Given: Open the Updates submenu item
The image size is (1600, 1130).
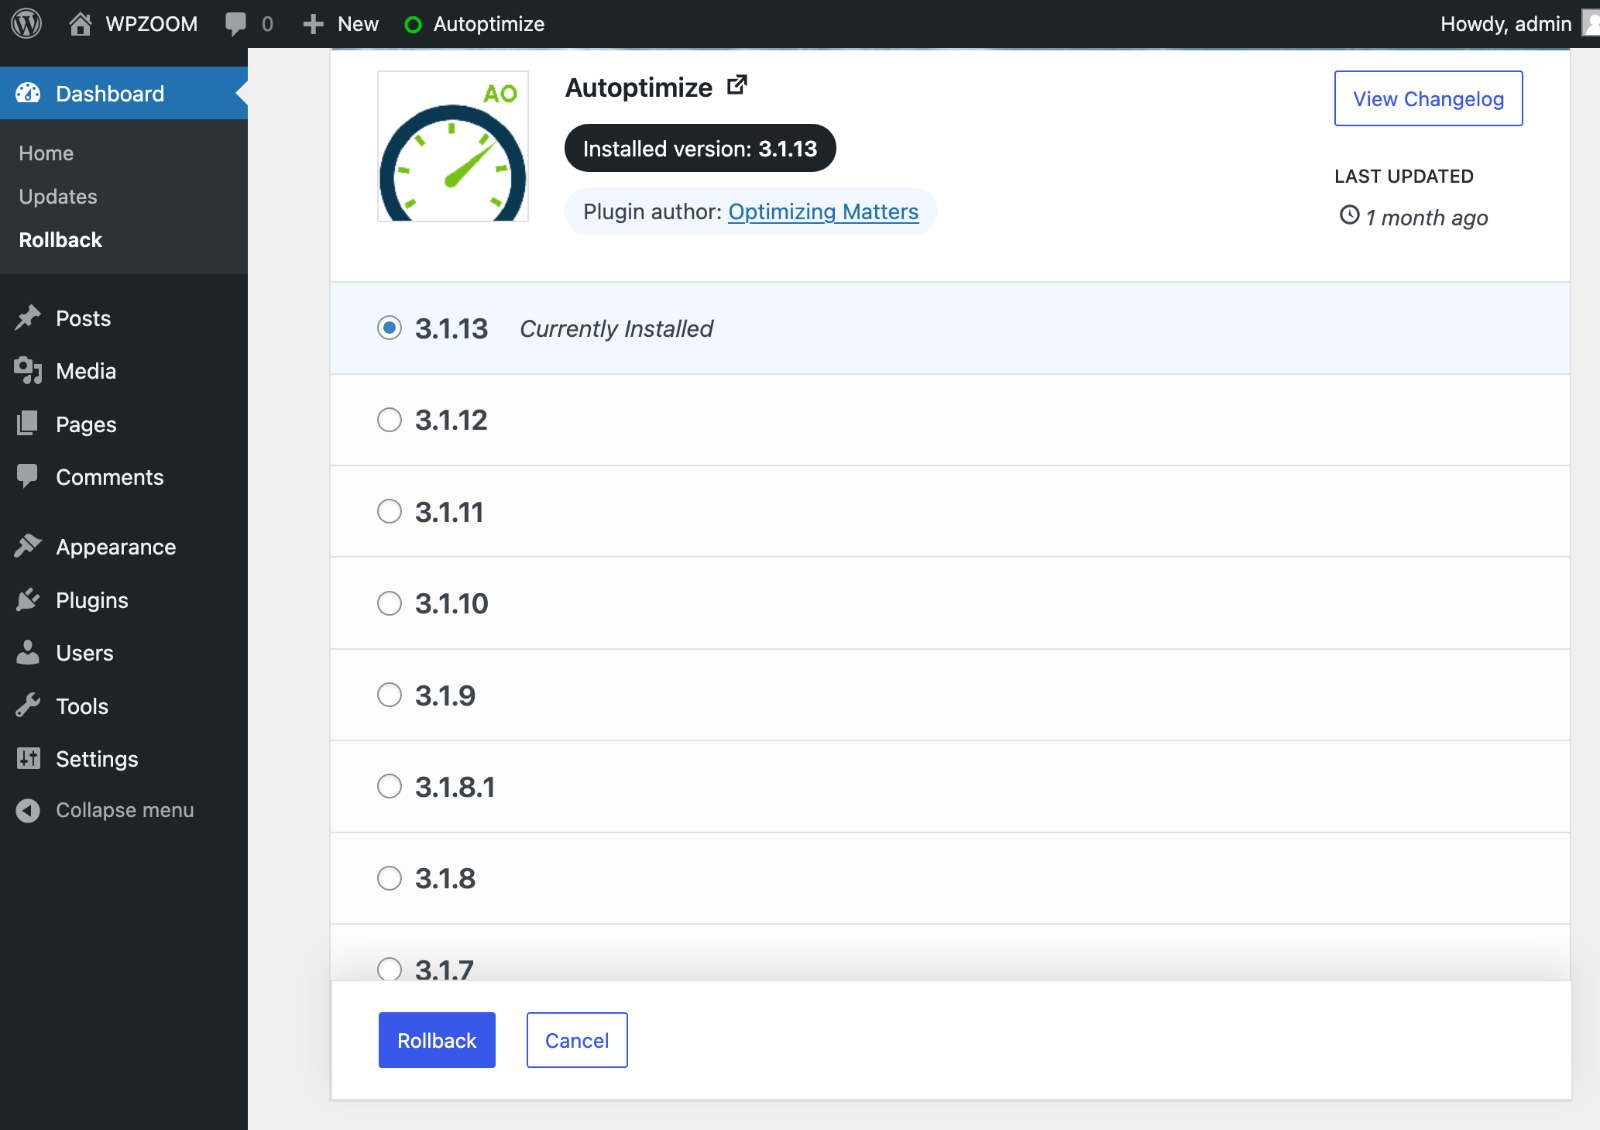Looking at the screenshot, I should [x=58, y=197].
